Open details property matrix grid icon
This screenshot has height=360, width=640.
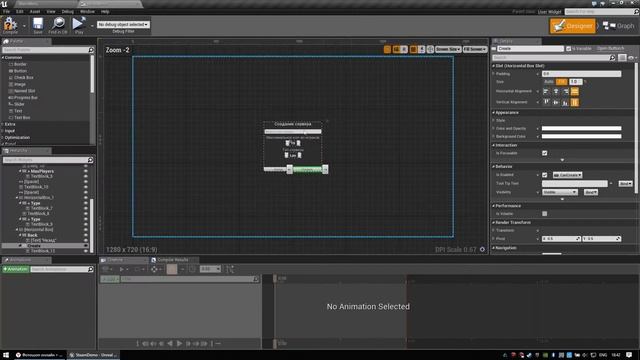622,58
